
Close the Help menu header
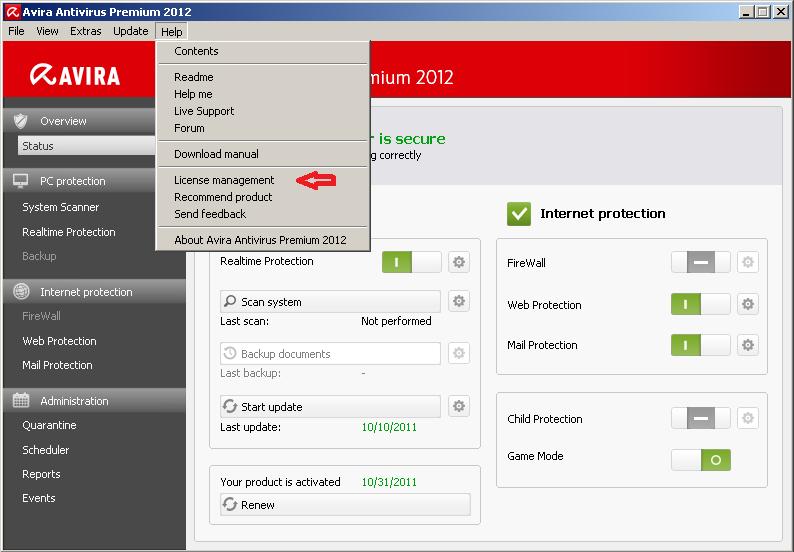coord(172,31)
